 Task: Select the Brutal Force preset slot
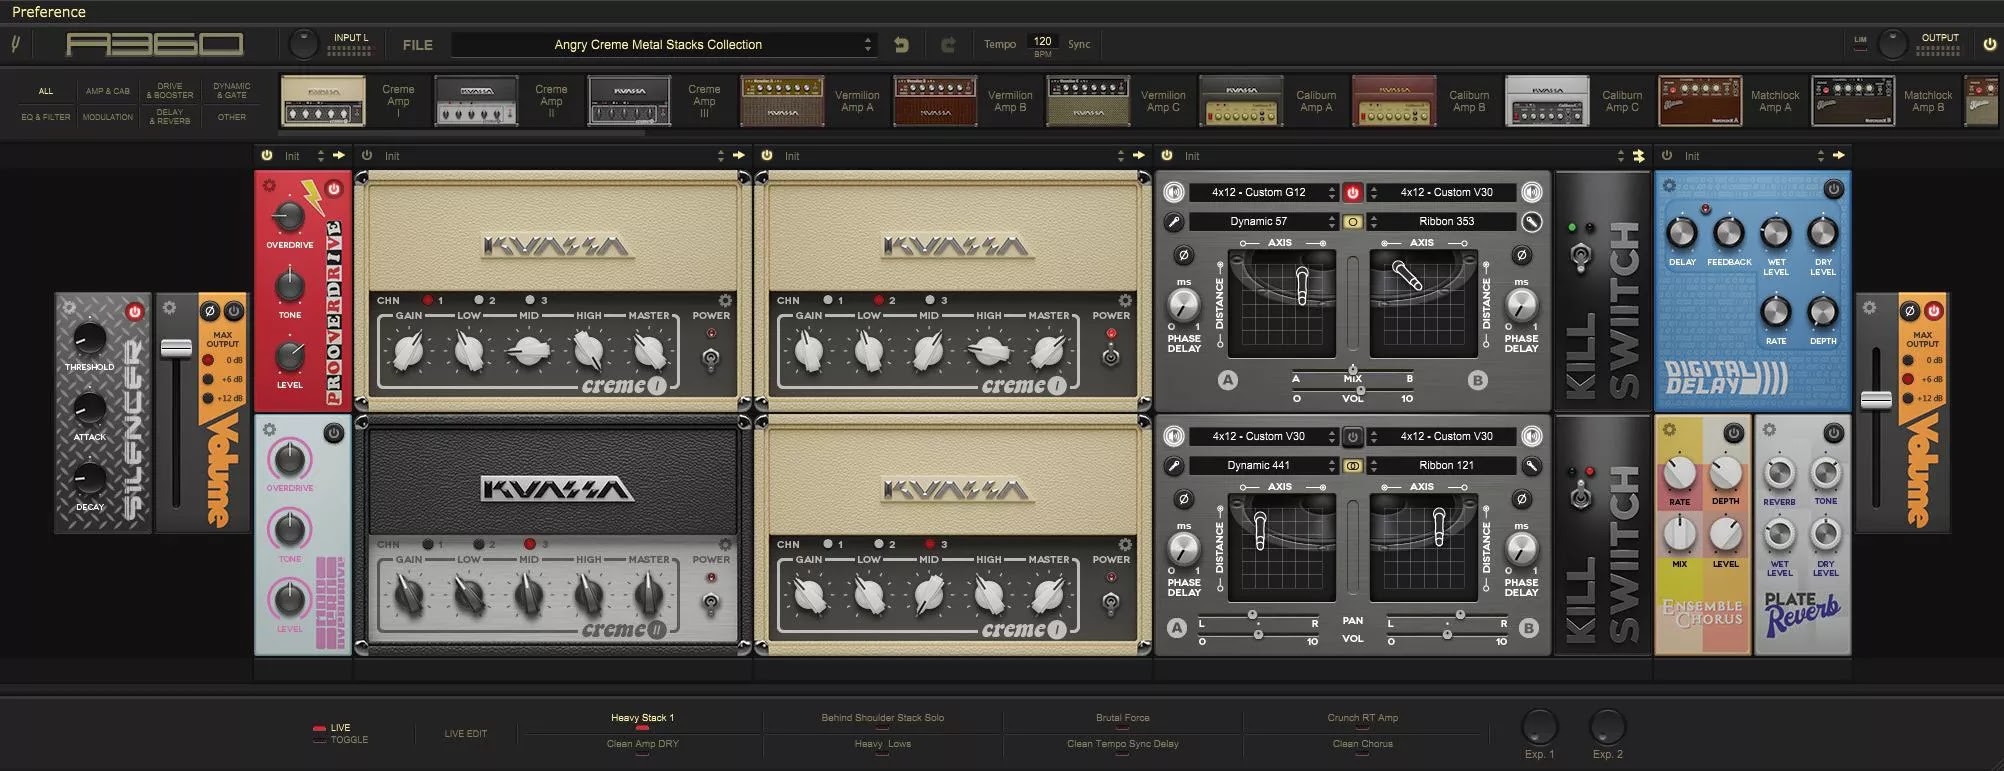pyautogui.click(x=1122, y=718)
